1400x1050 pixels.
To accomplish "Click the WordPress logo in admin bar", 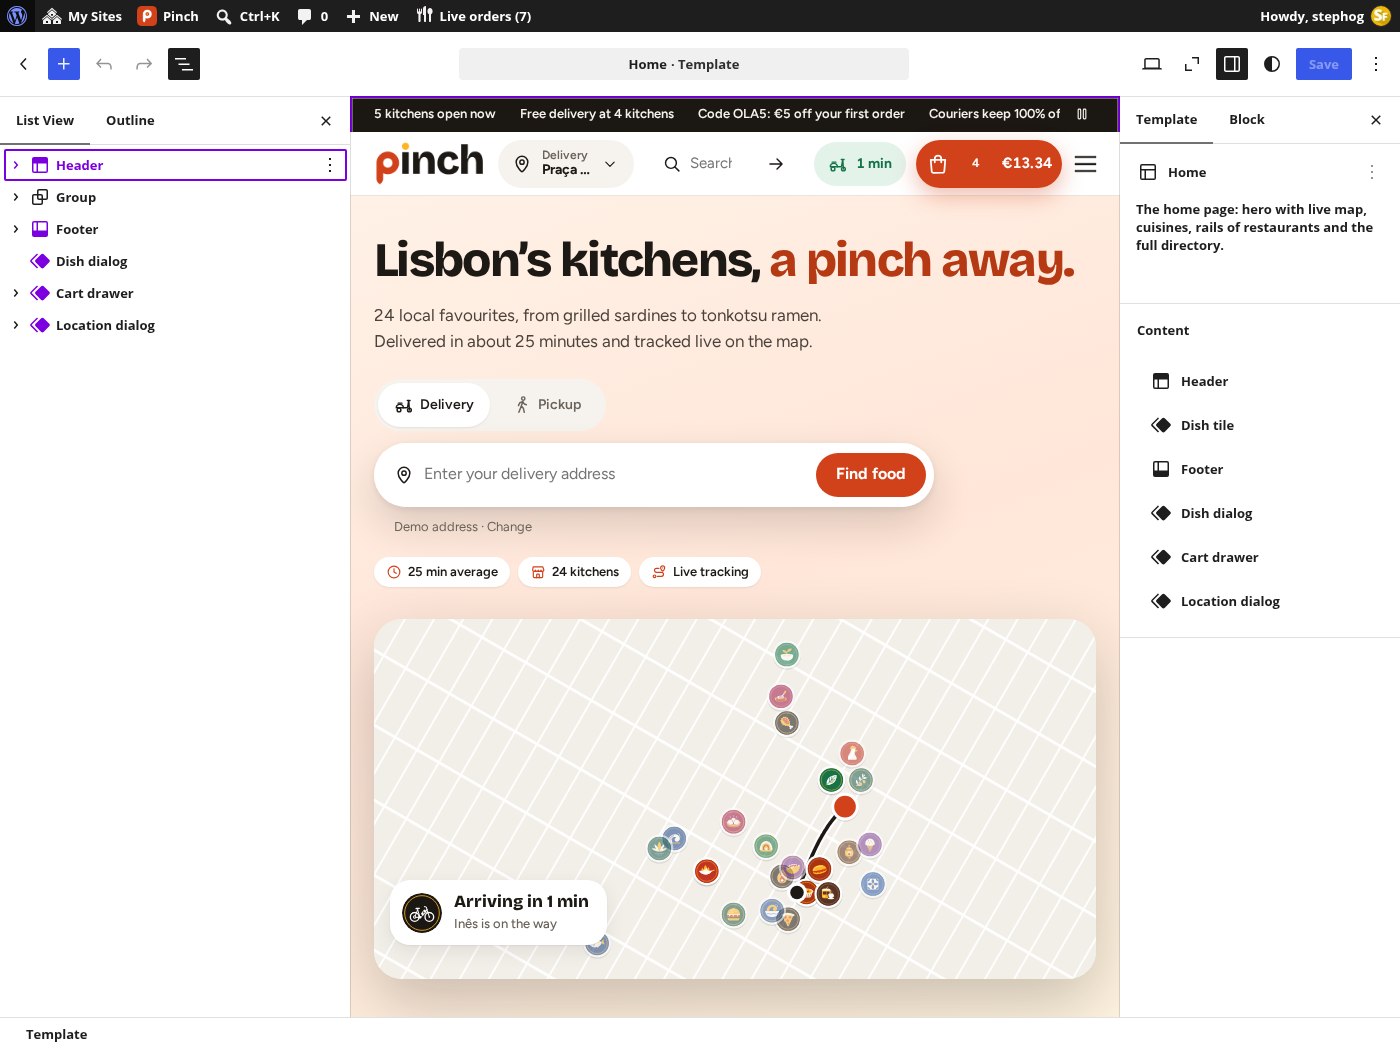I will pyautogui.click(x=17, y=16).
